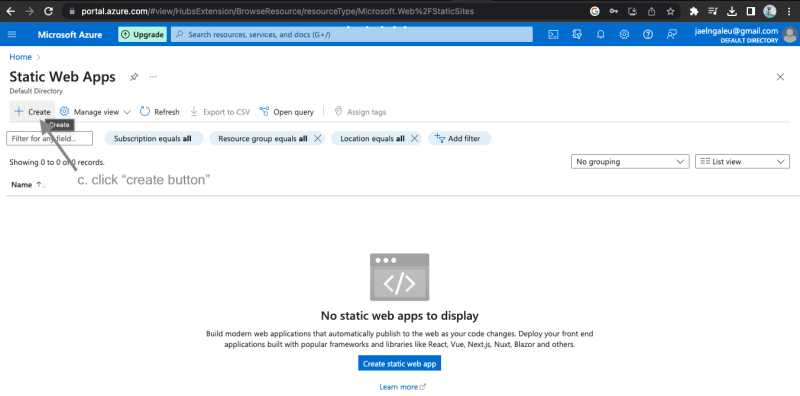Image resolution: width=800 pixels, height=396 pixels.
Task: Click Add filter
Action: pos(459,138)
